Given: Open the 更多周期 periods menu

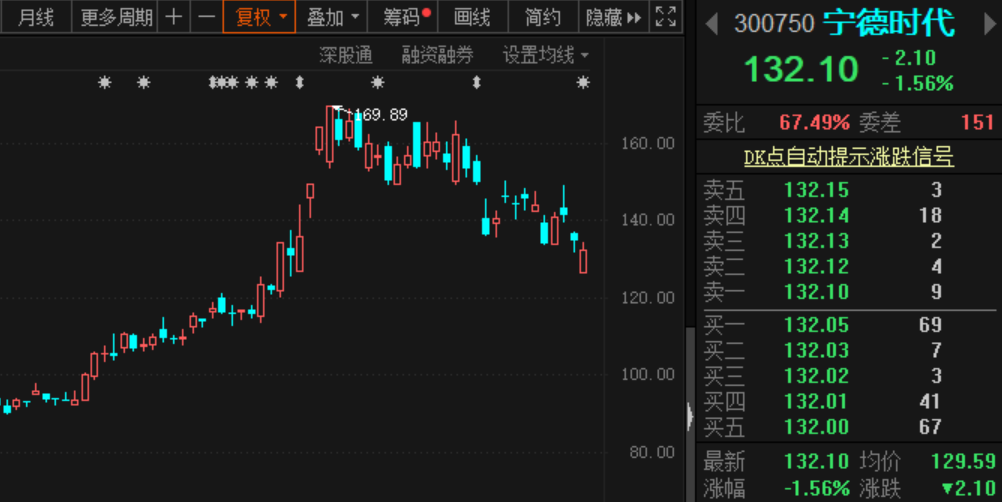Looking at the screenshot, I should pos(117,17).
